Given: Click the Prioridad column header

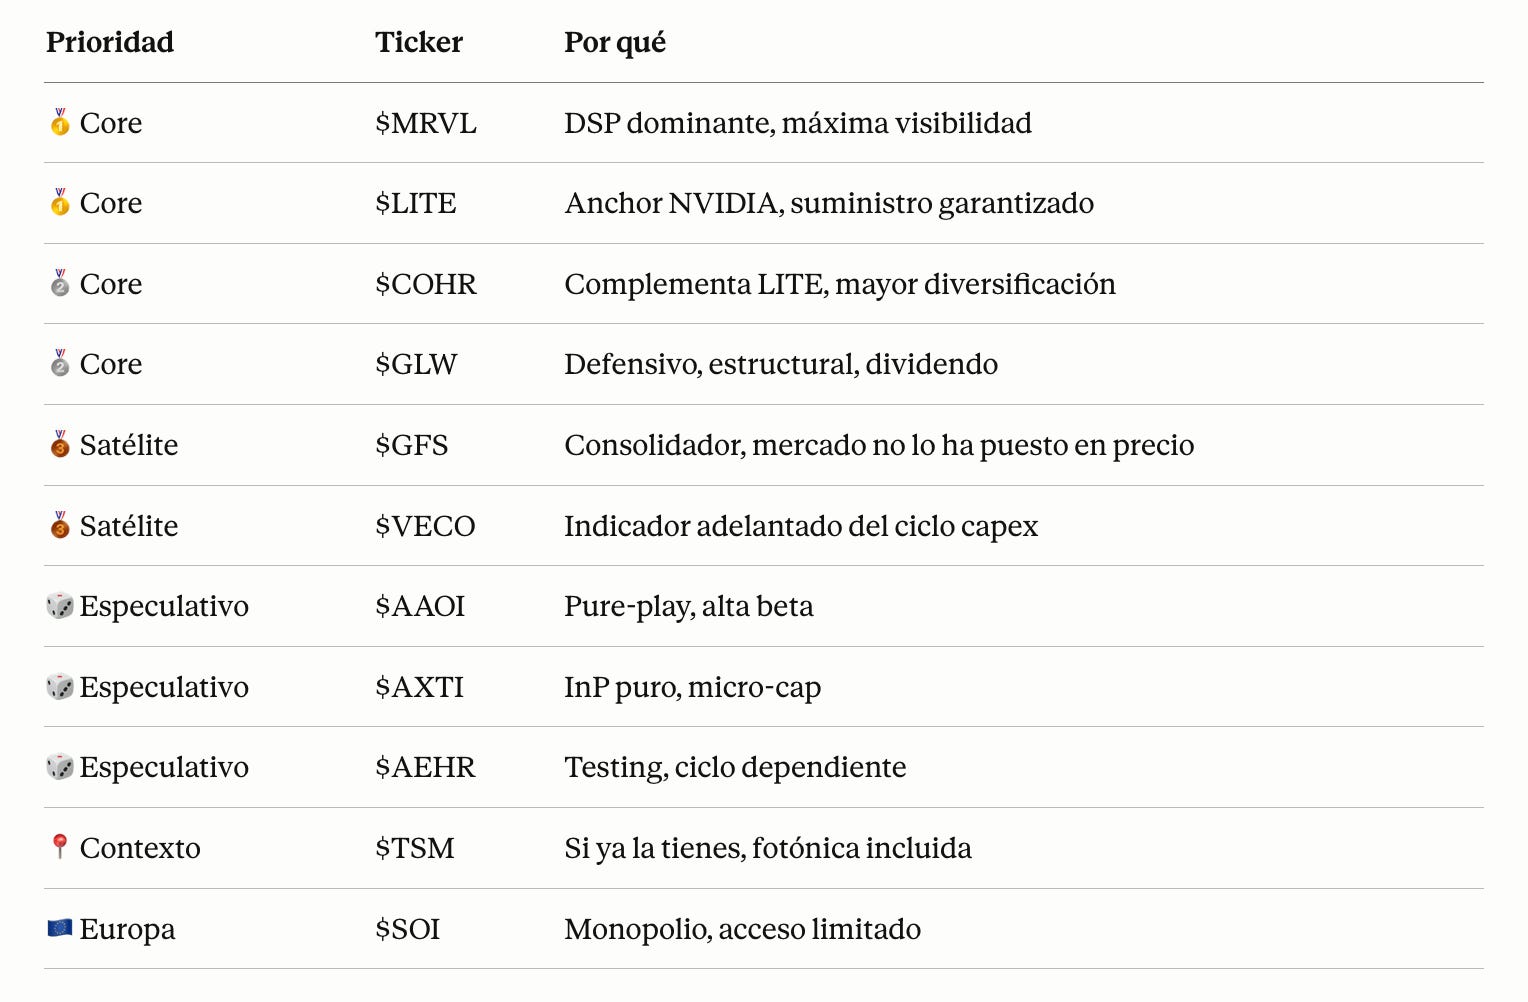Looking at the screenshot, I should point(110,42).
